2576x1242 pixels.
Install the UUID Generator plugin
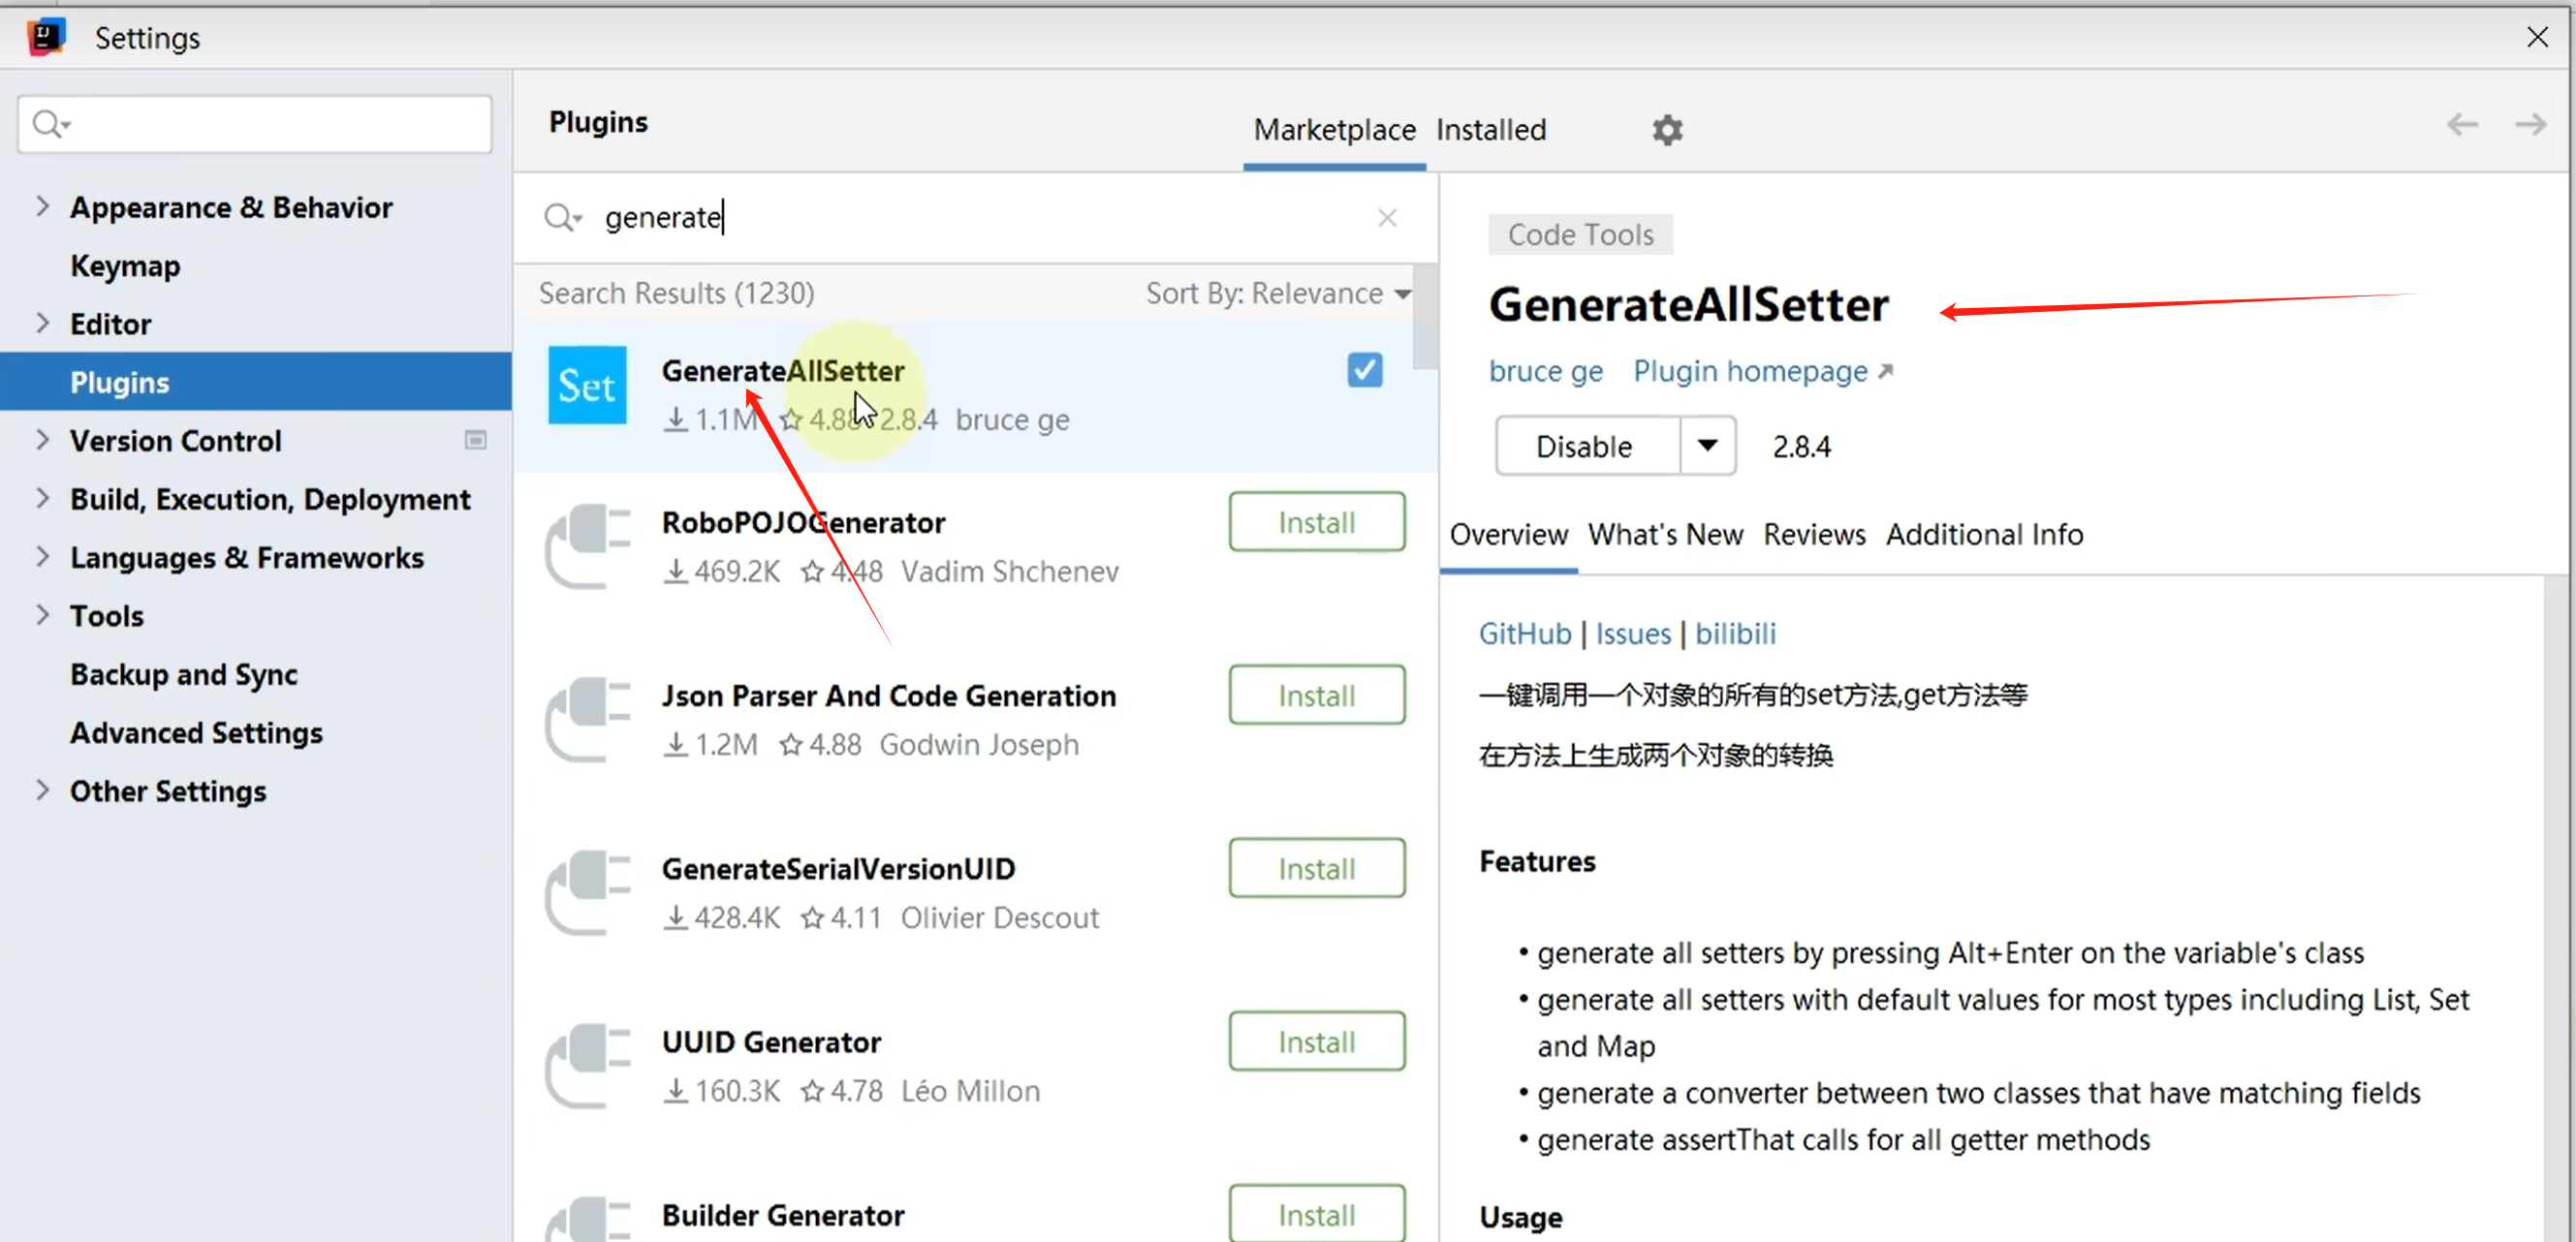tap(1316, 1041)
